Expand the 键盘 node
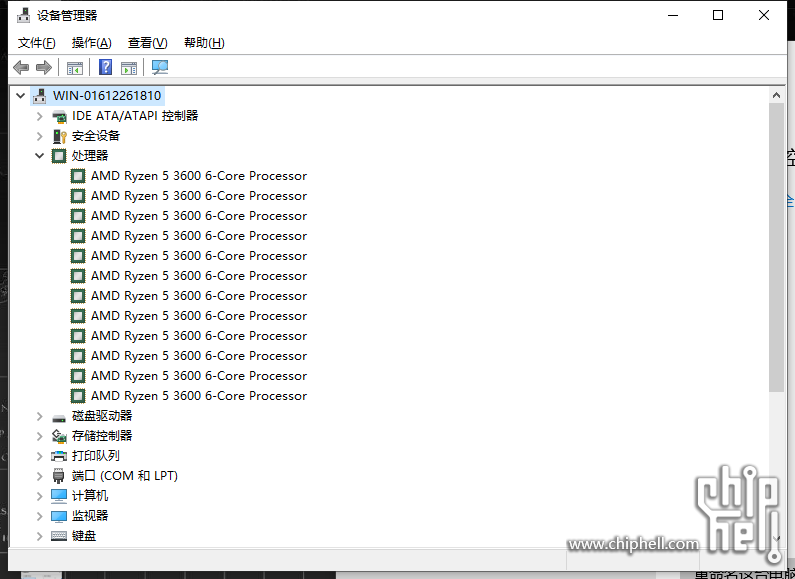This screenshot has height=579, width=795. click(40, 536)
